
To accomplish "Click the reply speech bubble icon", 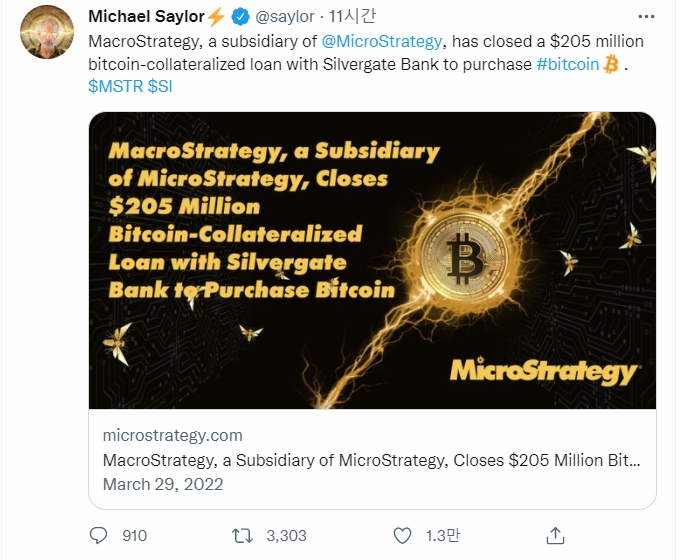I will click(x=98, y=536).
